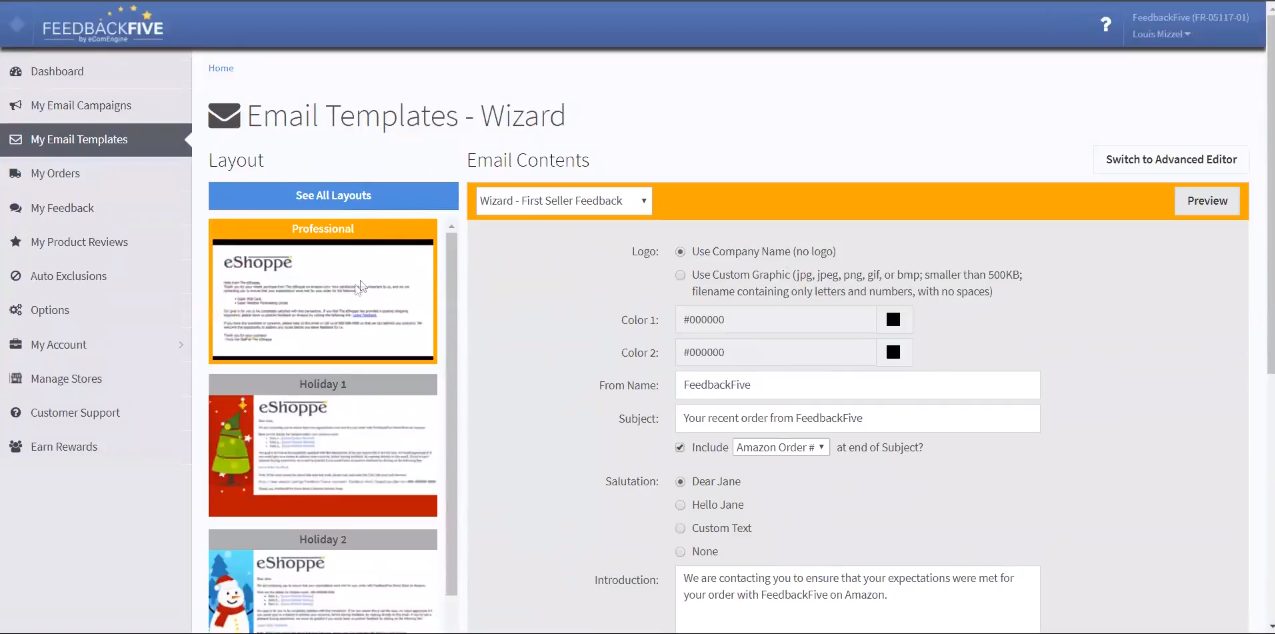Click the question icon for Customer Support
Image resolution: width=1275 pixels, height=634 pixels.
tap(15, 413)
